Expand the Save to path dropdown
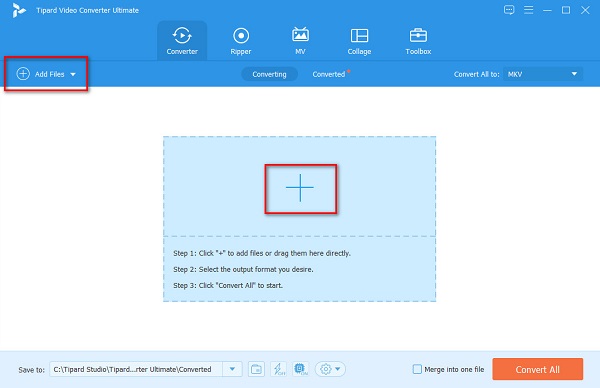Screen dimensions: 600x388 [232, 369]
